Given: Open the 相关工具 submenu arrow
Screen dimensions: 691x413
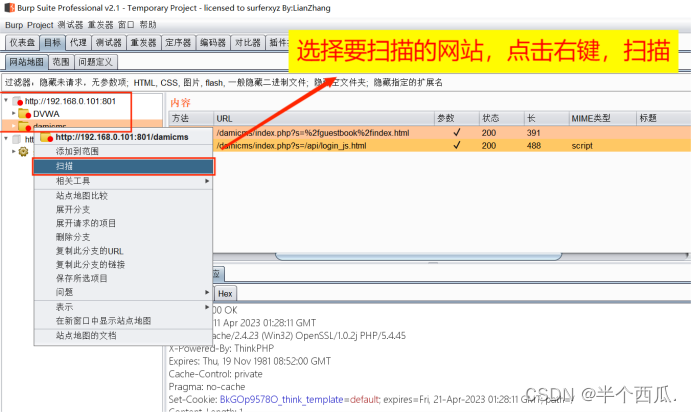Looking at the screenshot, I should pyautogui.click(x=207, y=181).
